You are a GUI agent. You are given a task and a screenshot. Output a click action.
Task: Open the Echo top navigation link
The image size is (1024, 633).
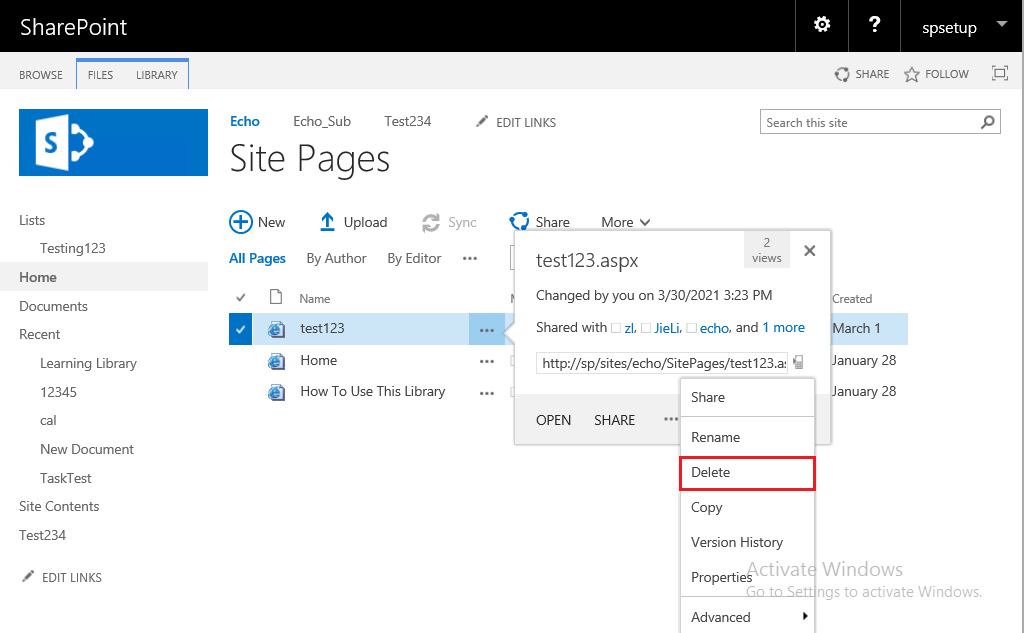point(245,122)
